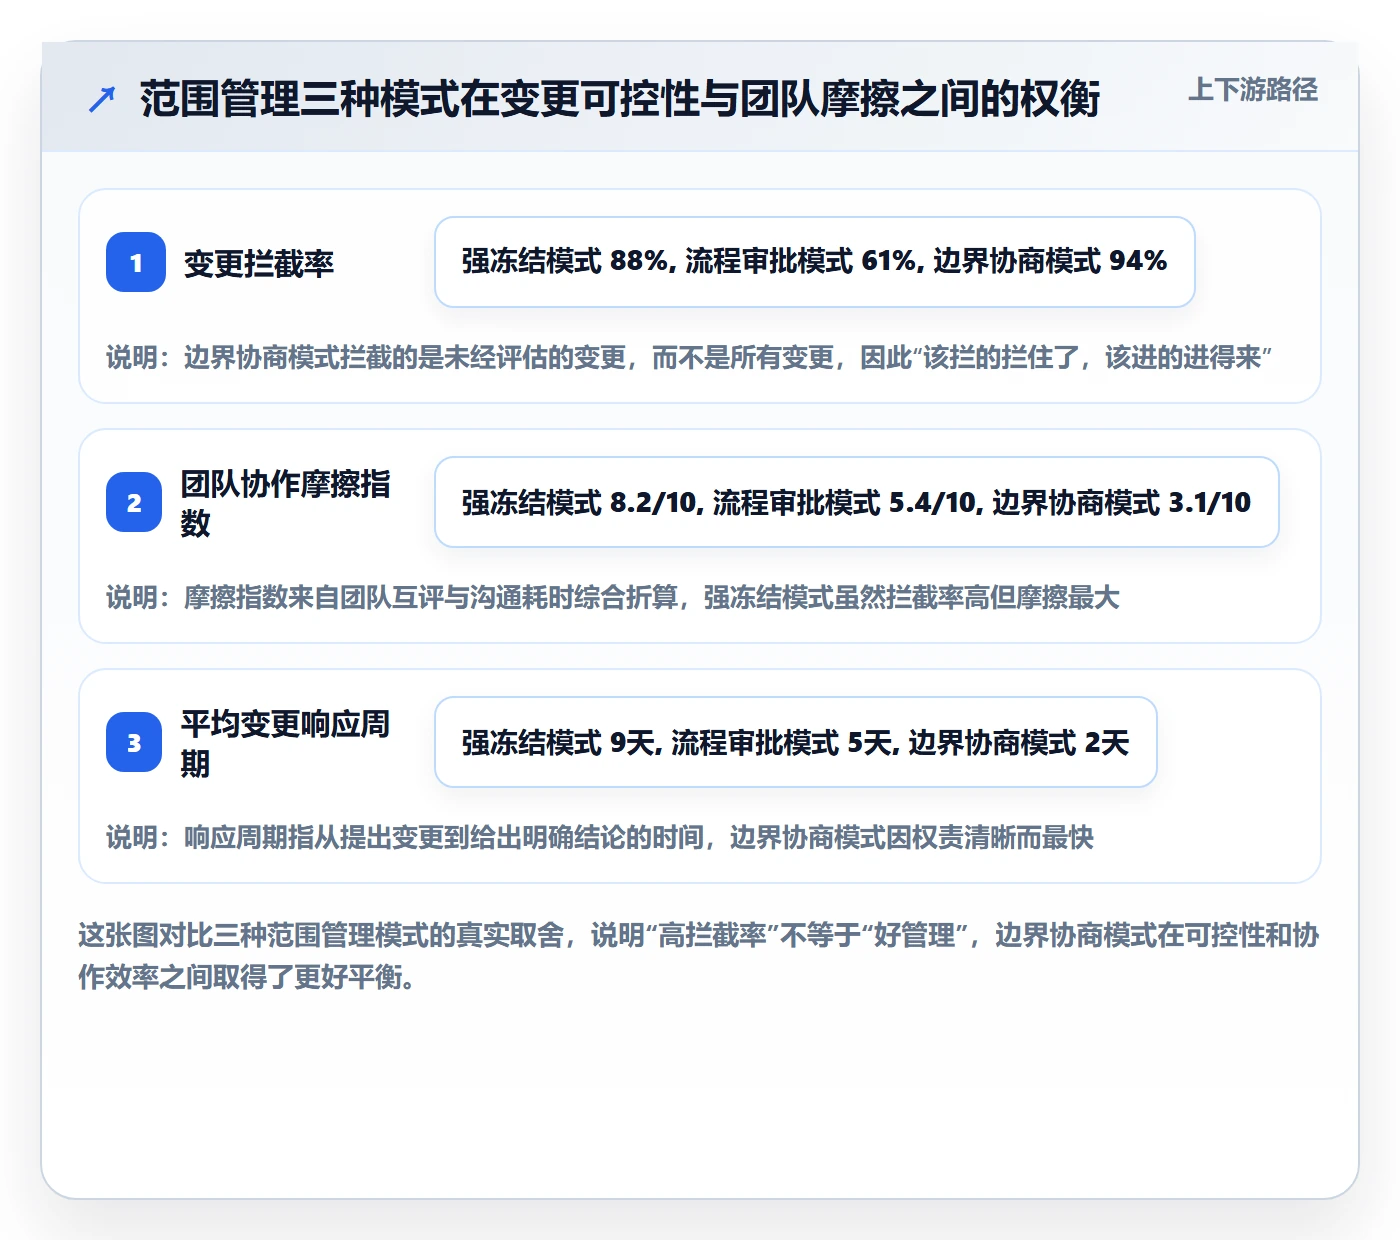
Task: Click the value box with 8.2/10 friction scores
Action: coord(857,502)
